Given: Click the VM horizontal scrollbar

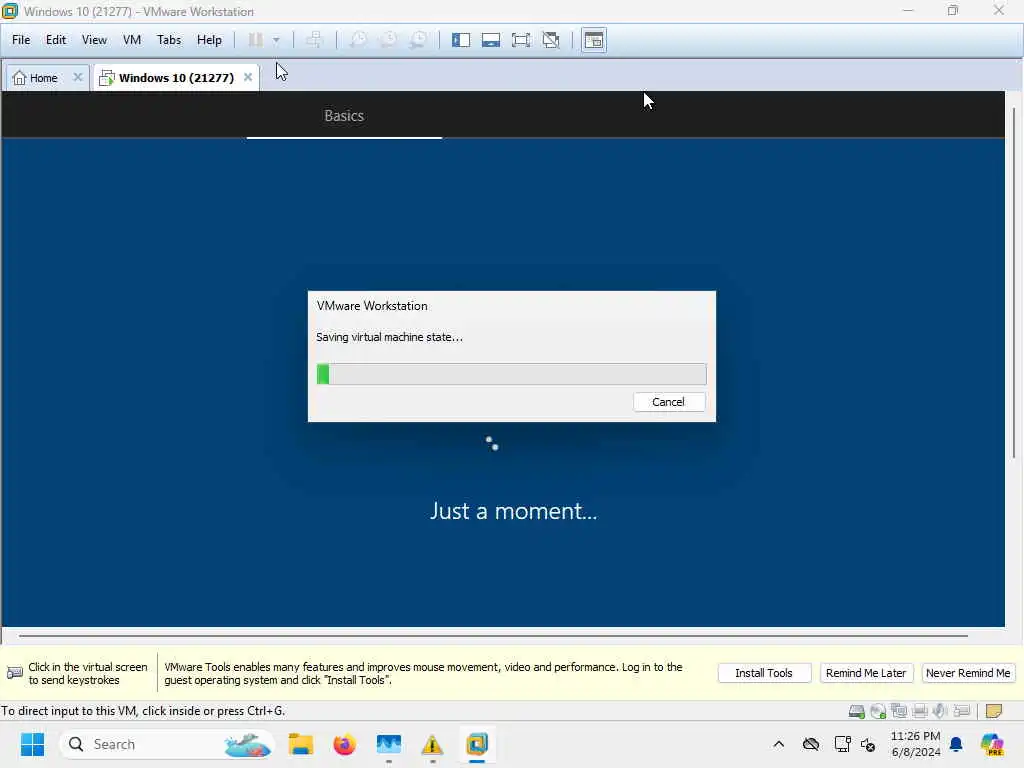Looking at the screenshot, I should pyautogui.click(x=493, y=635).
